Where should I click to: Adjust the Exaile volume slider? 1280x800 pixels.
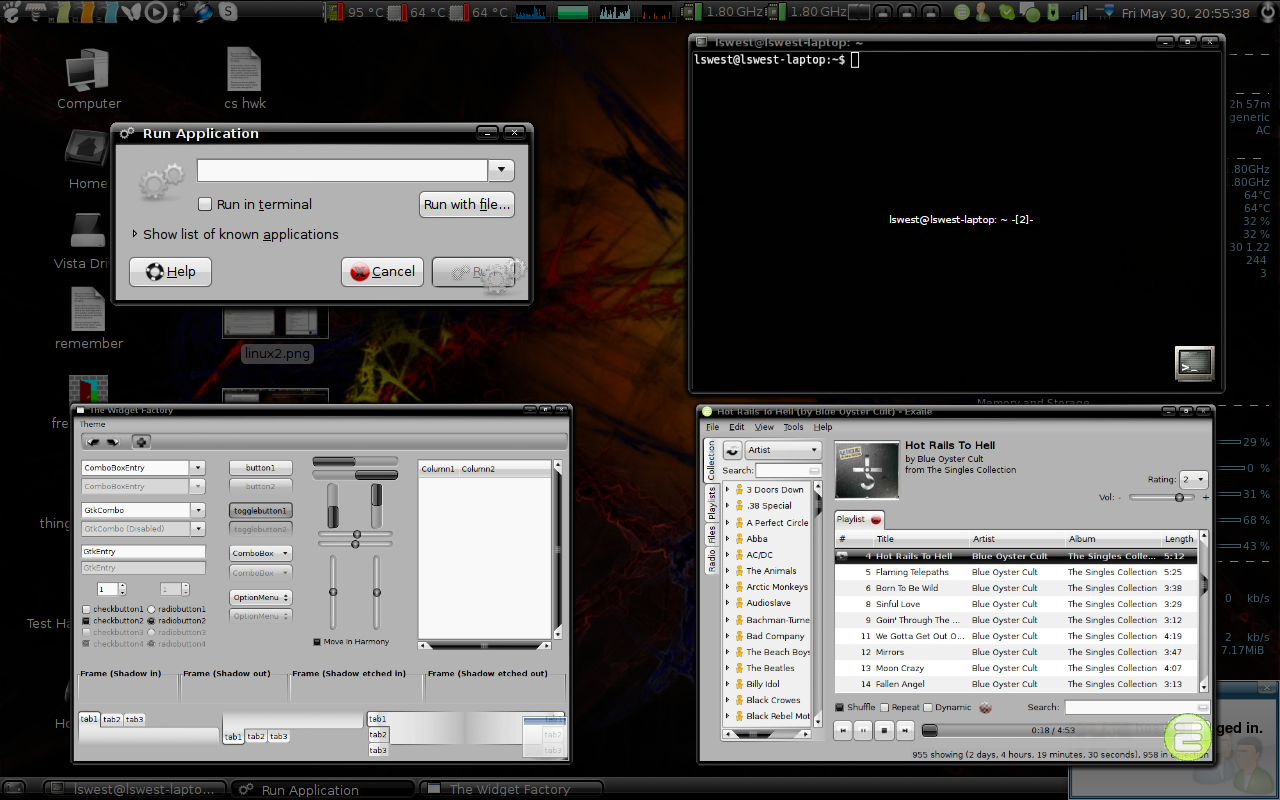coord(1162,497)
